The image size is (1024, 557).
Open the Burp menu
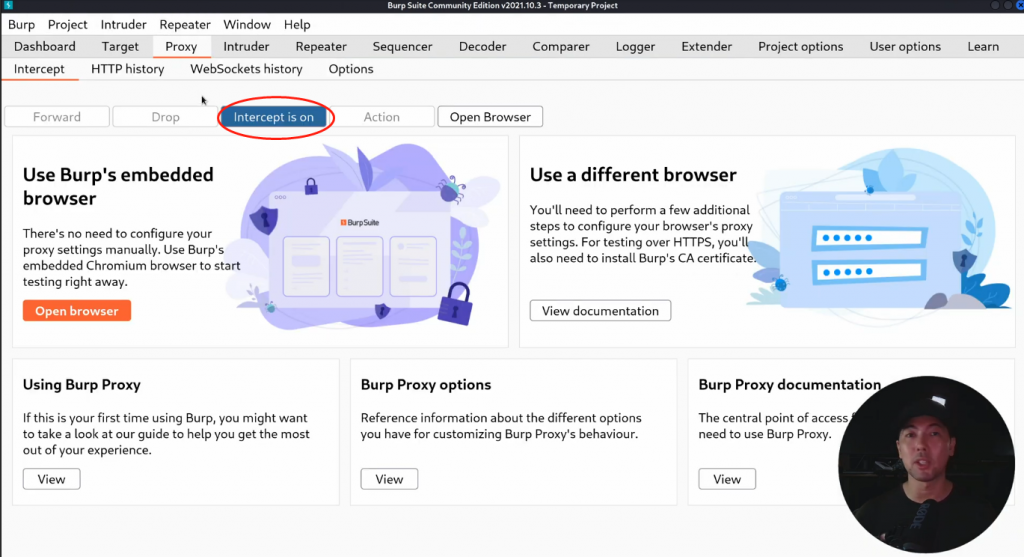coord(22,24)
